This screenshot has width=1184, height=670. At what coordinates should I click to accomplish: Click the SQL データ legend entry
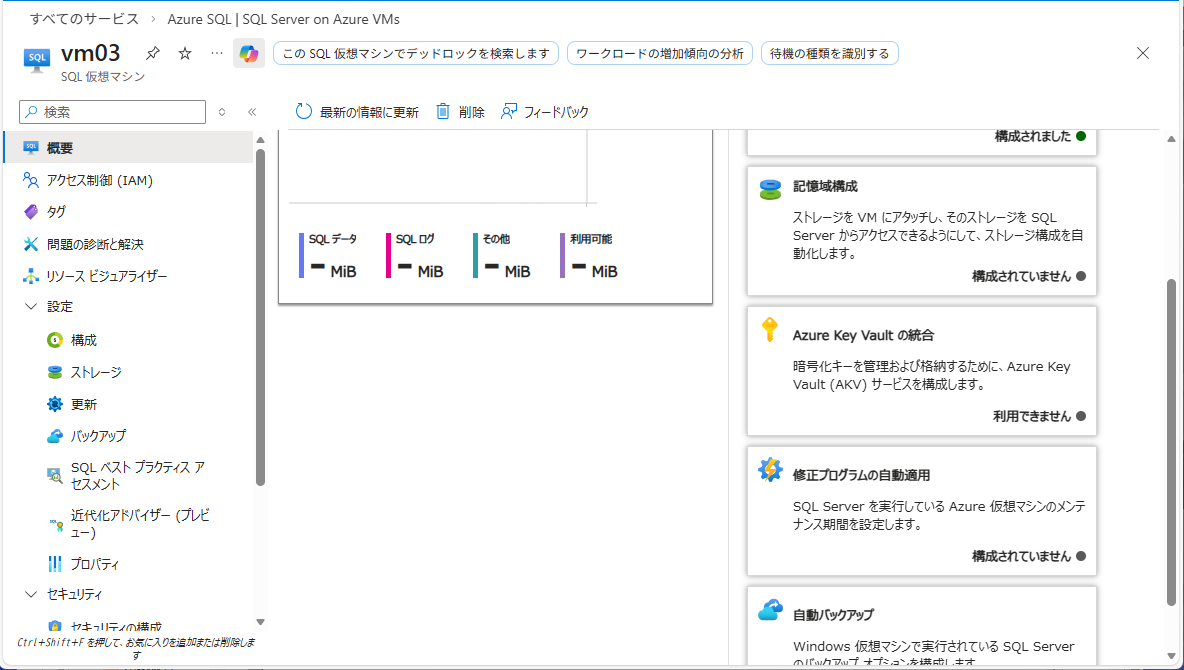tap(329, 255)
